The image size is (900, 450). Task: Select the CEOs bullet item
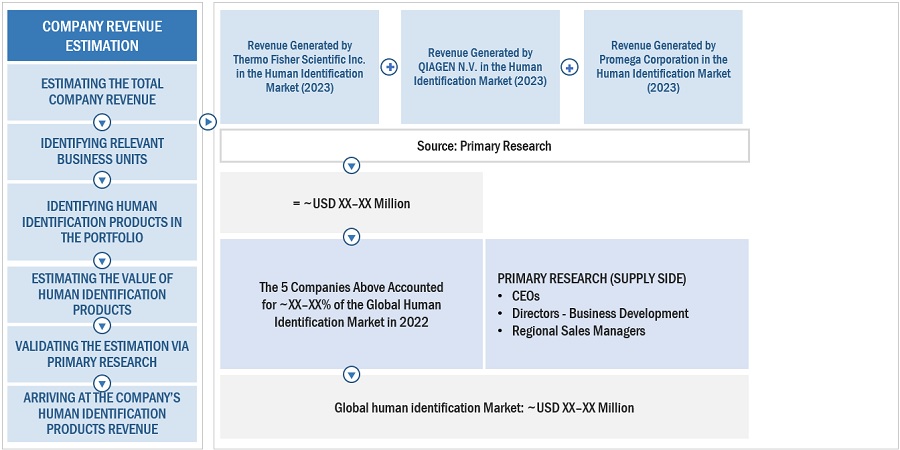[525, 296]
